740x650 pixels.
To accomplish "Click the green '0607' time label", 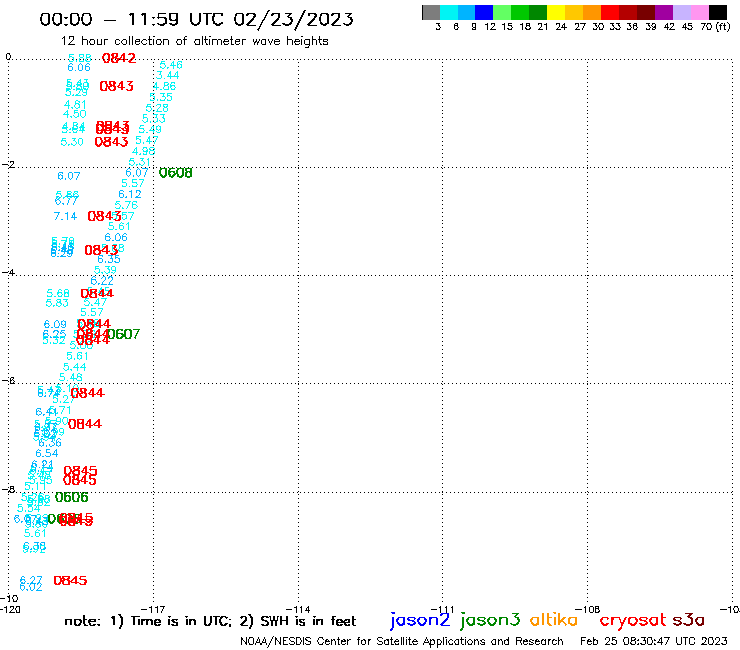I will [123, 334].
